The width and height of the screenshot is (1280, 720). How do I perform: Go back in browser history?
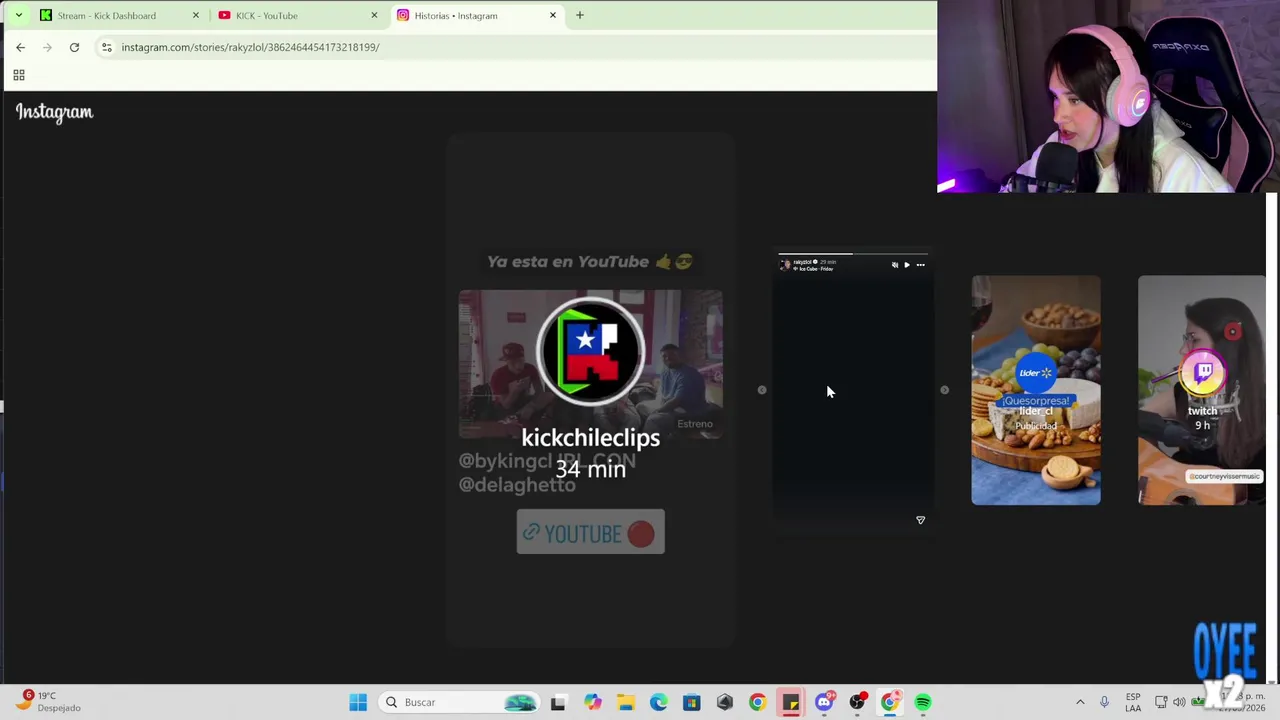20,47
